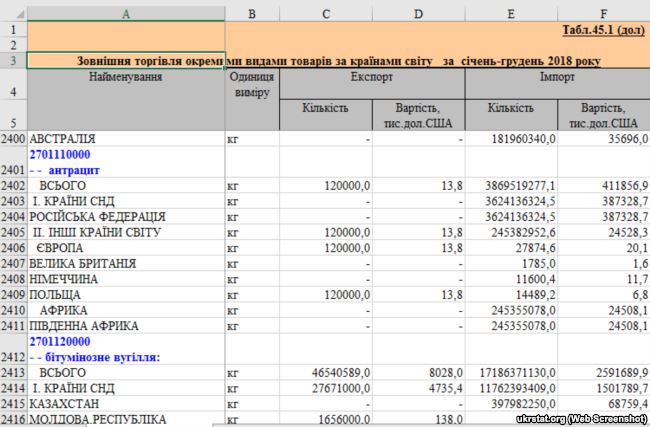Click 'ВСЬОГО' in row 2402
The height and width of the screenshot is (427, 650).
click(x=126, y=185)
